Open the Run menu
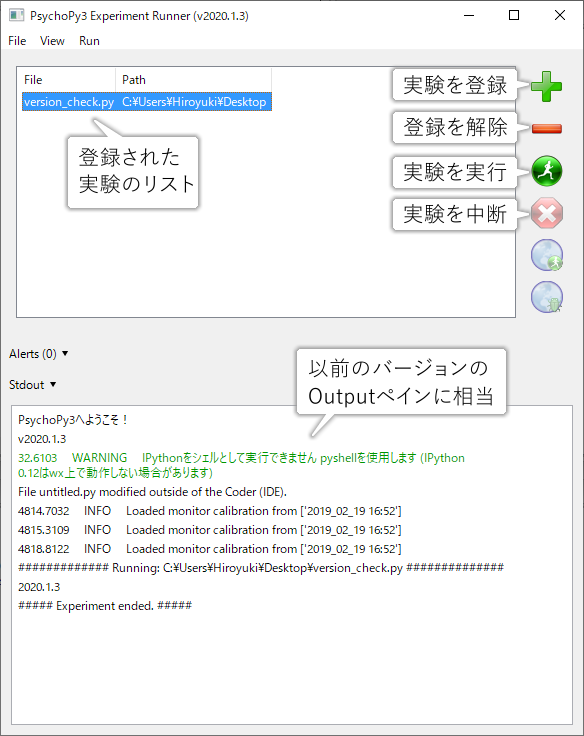This screenshot has height=736, width=584. click(89, 41)
